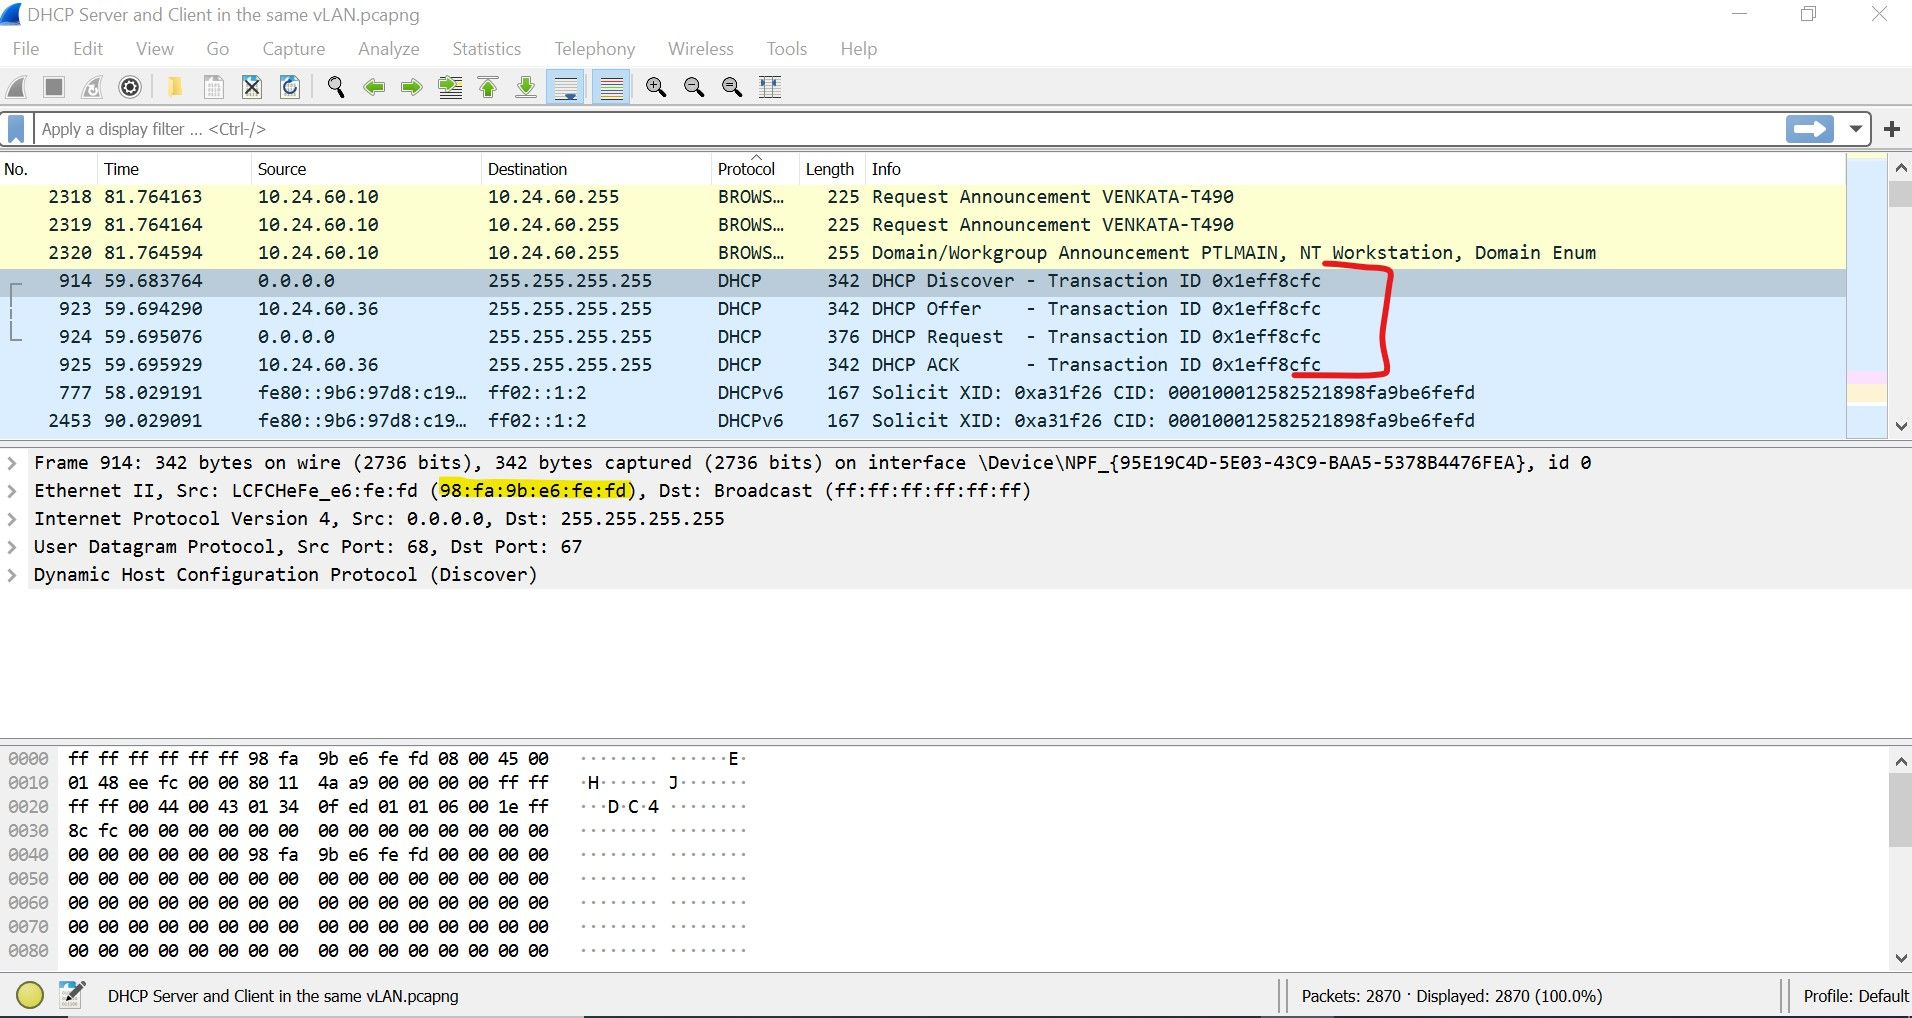Stop the packet capture
The height and width of the screenshot is (1018, 1912).
pos(53,87)
